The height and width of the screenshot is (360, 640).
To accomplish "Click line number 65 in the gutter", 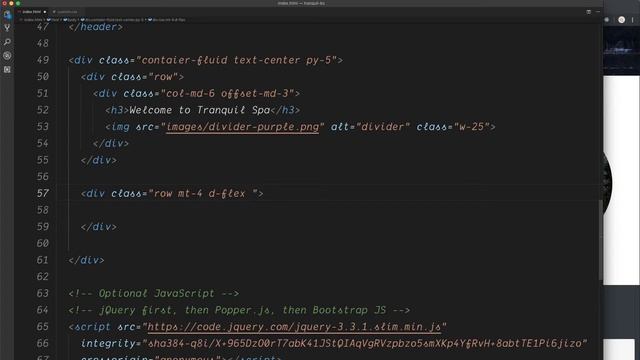I will pyautogui.click(x=42, y=327).
